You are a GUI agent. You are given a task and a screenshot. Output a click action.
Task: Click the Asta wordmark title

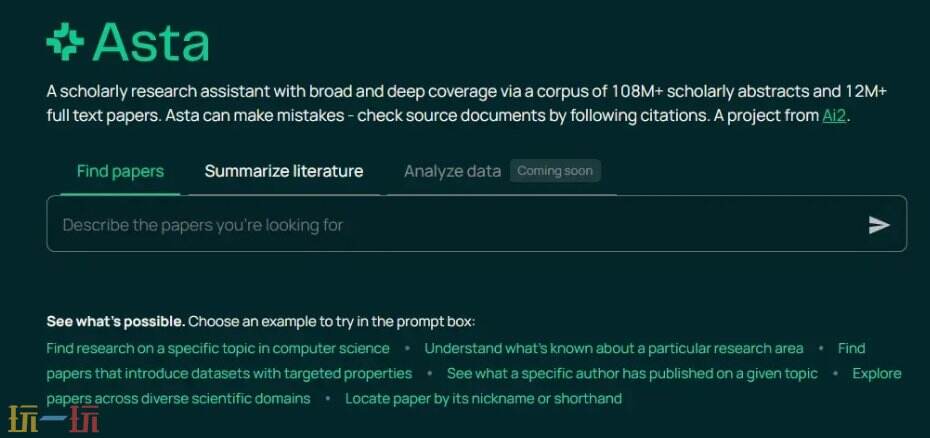[x=151, y=42]
